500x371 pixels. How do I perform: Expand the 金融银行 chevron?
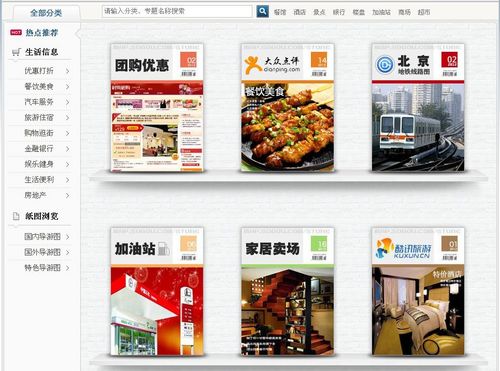67,149
